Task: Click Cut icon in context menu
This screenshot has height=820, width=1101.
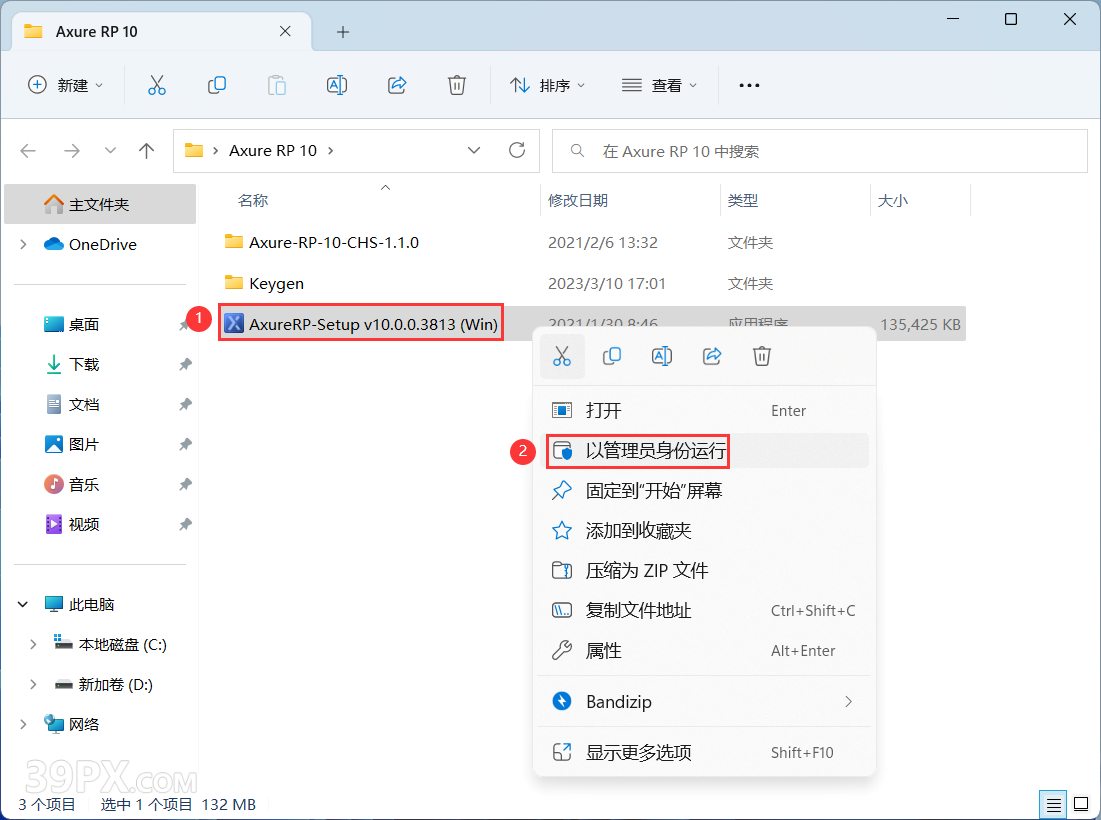Action: [562, 357]
